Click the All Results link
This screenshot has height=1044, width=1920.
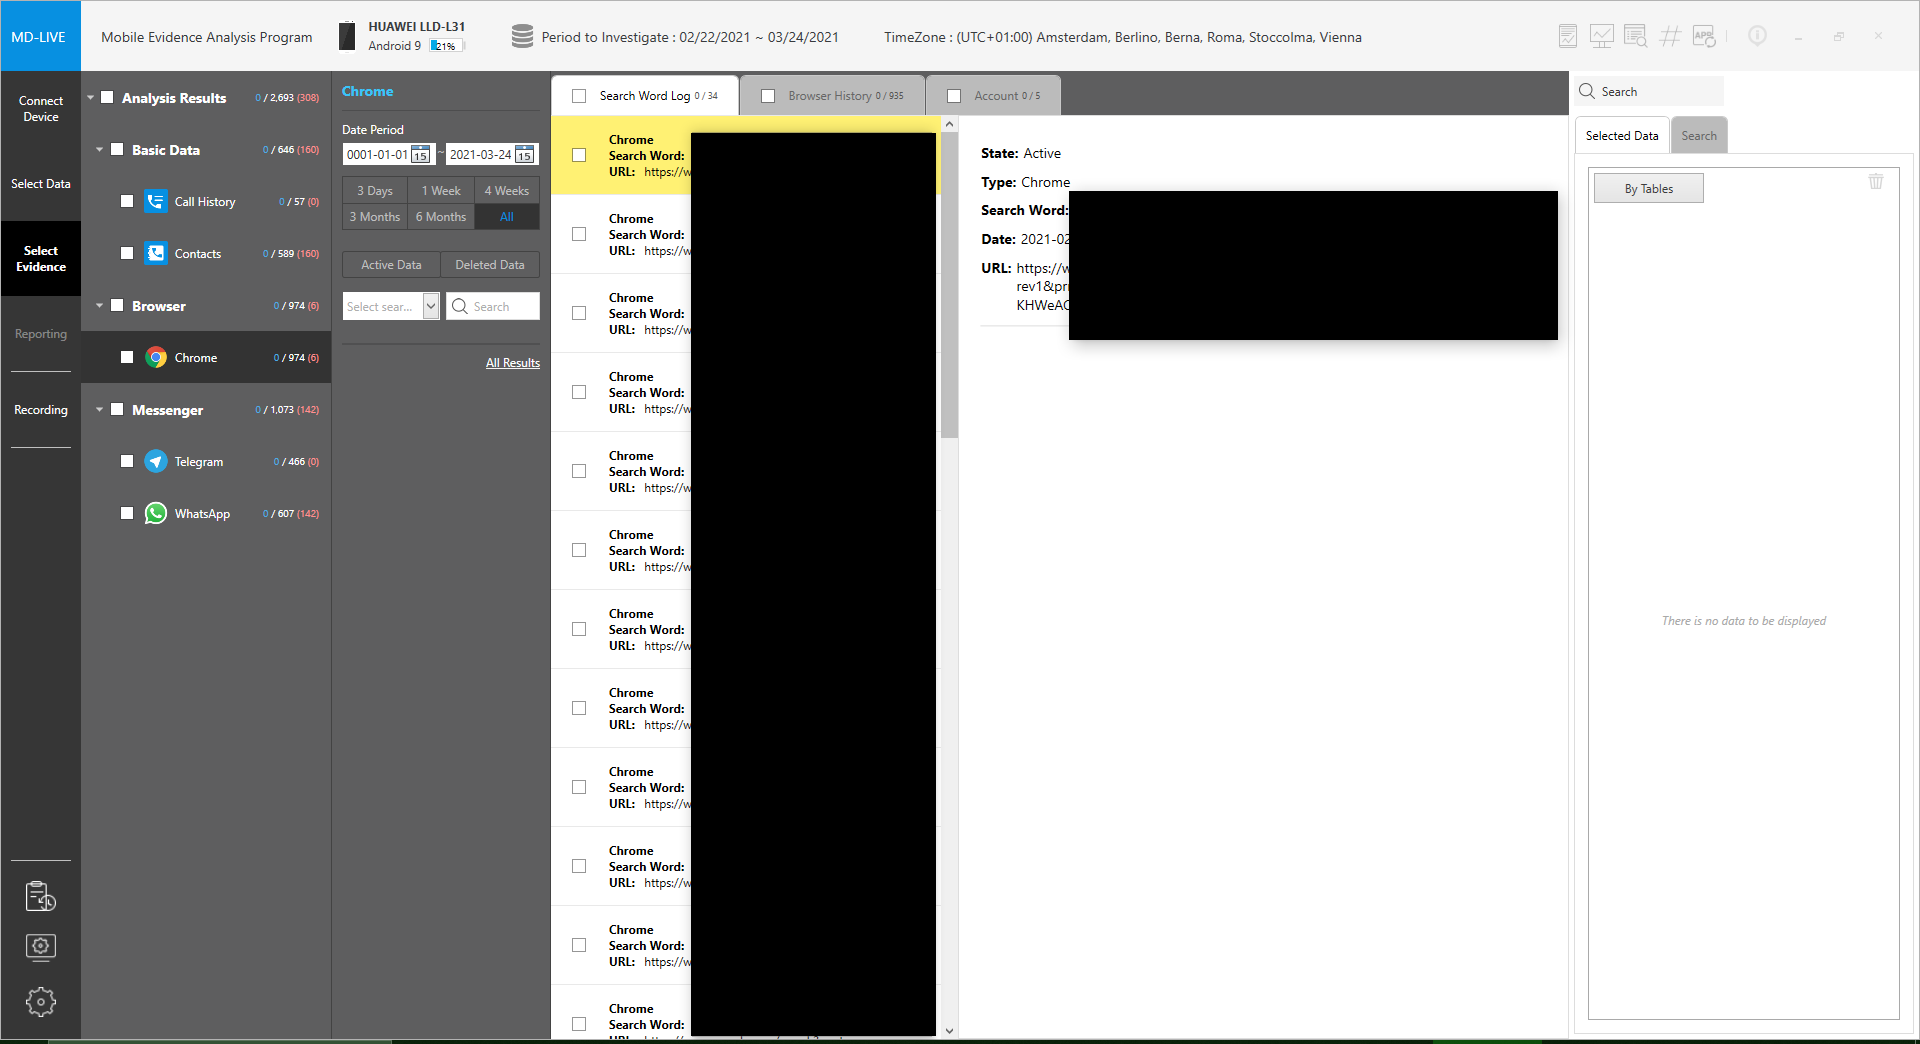[x=513, y=363]
